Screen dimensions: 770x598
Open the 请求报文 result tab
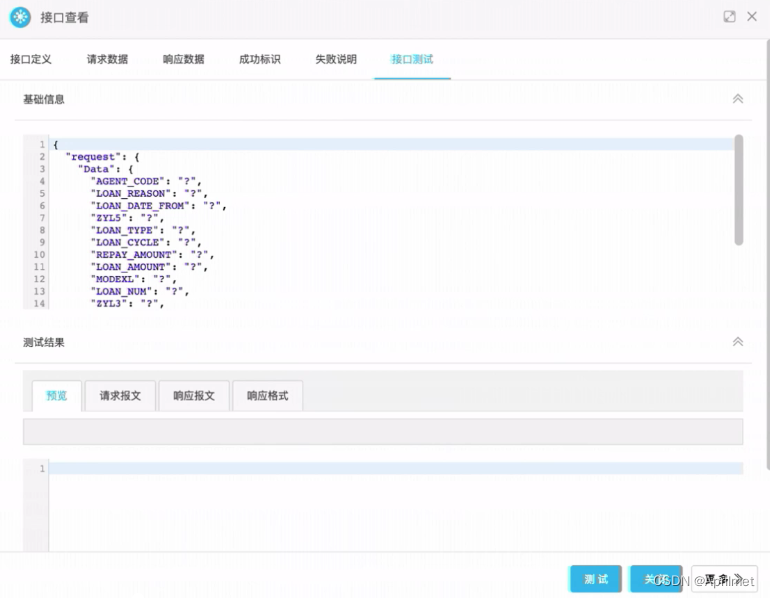click(x=120, y=396)
